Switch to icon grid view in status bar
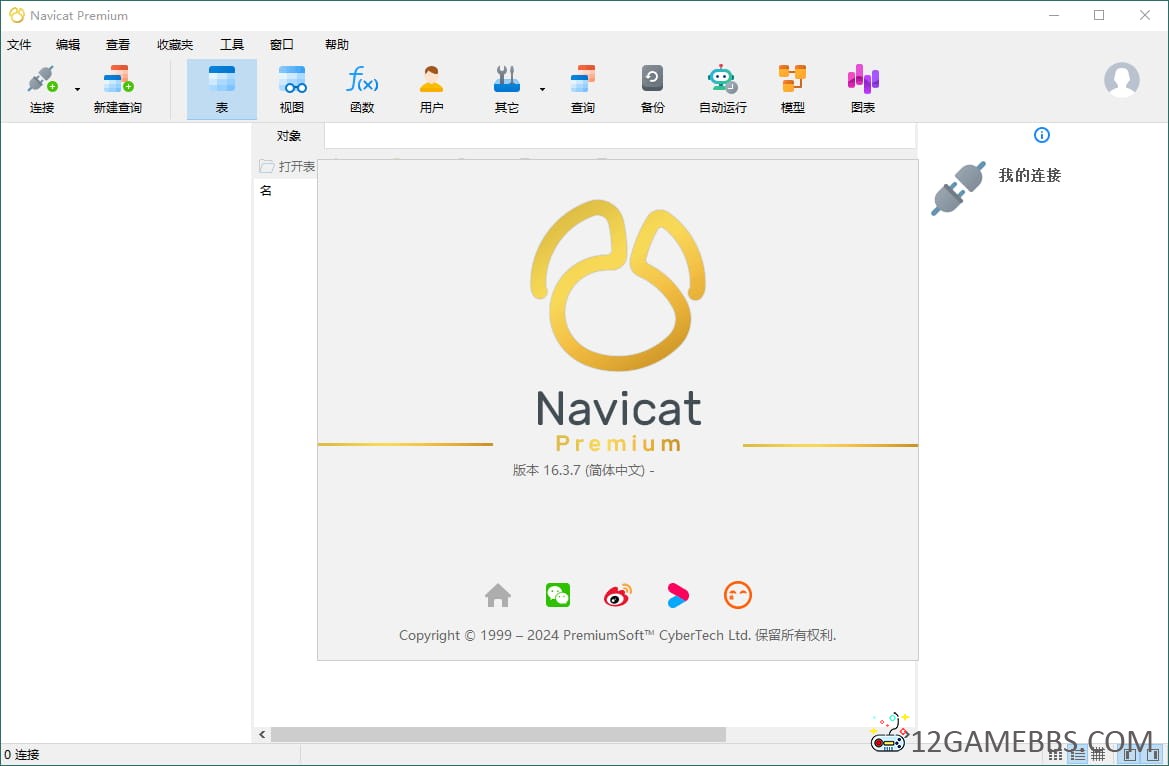This screenshot has height=766, width=1169. click(x=1056, y=755)
